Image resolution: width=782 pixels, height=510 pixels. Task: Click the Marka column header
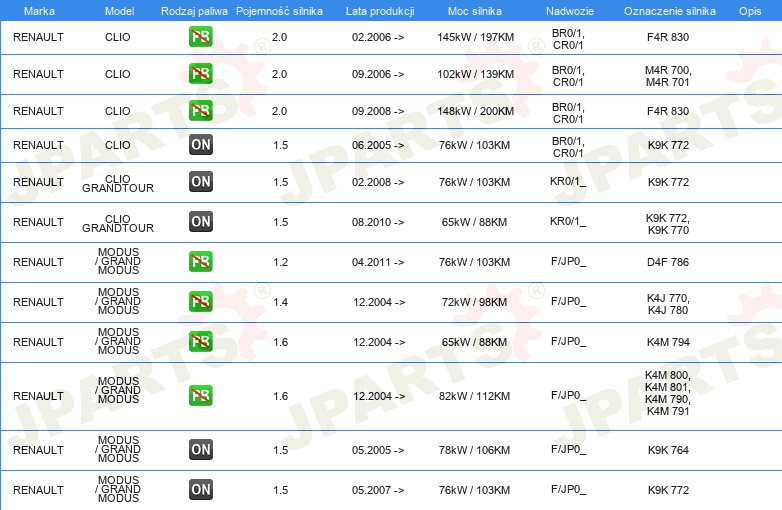click(x=39, y=11)
